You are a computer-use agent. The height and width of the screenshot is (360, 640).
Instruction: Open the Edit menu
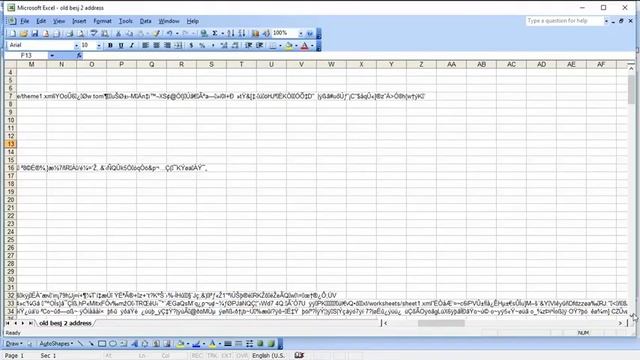click(41, 21)
